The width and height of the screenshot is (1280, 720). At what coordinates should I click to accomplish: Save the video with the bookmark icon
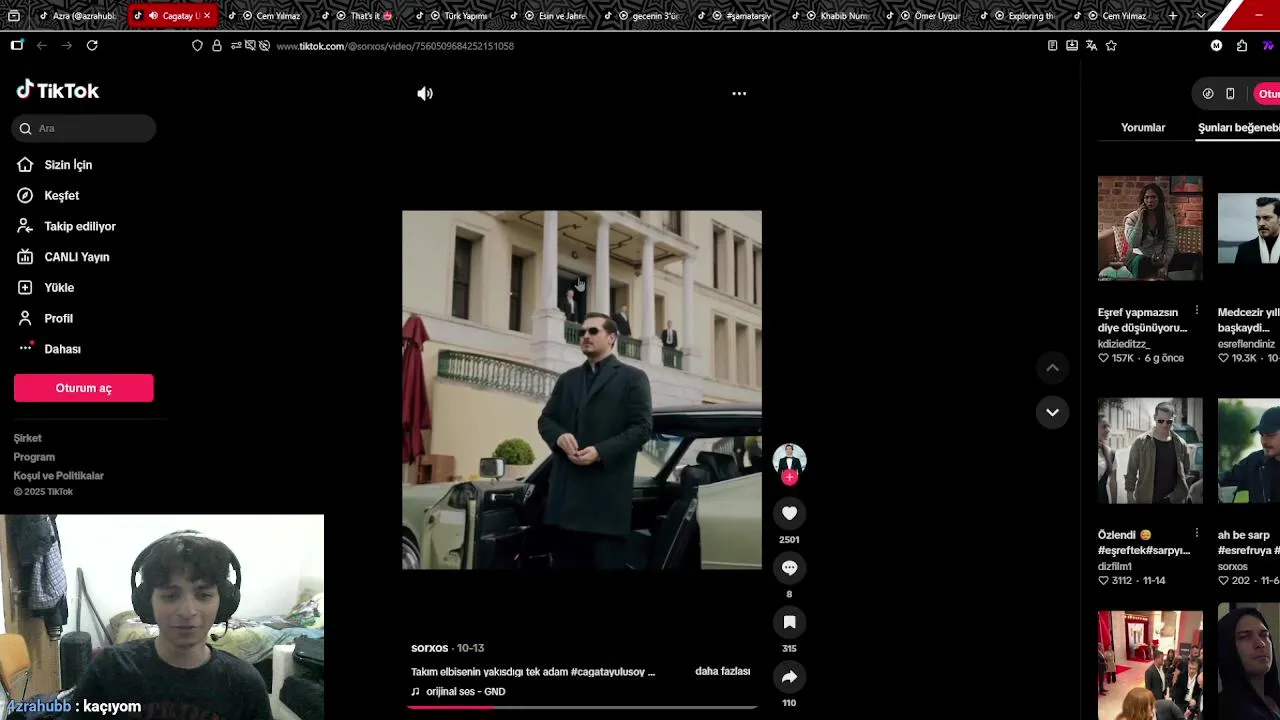tap(789, 622)
